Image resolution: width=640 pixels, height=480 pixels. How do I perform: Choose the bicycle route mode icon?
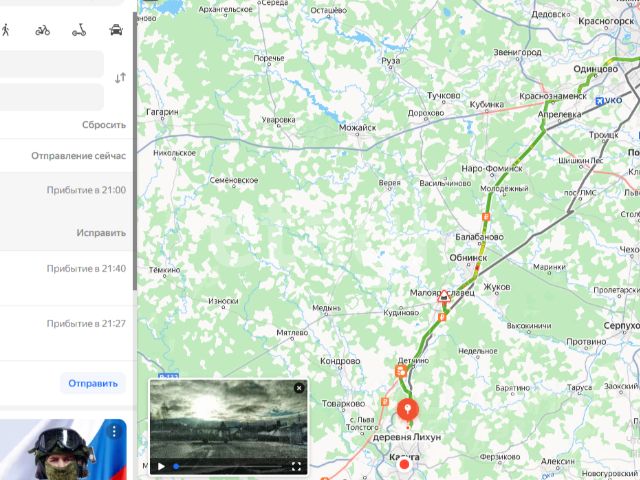(42, 30)
